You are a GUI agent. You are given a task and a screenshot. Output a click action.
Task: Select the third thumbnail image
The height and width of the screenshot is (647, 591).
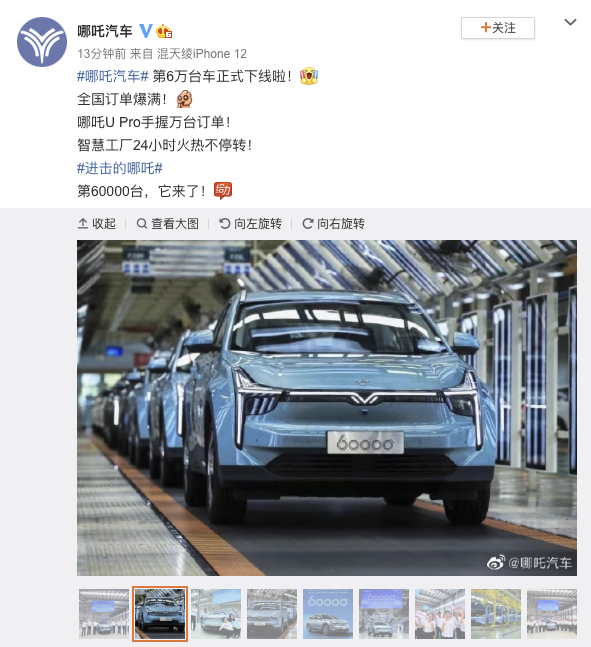[x=216, y=614]
